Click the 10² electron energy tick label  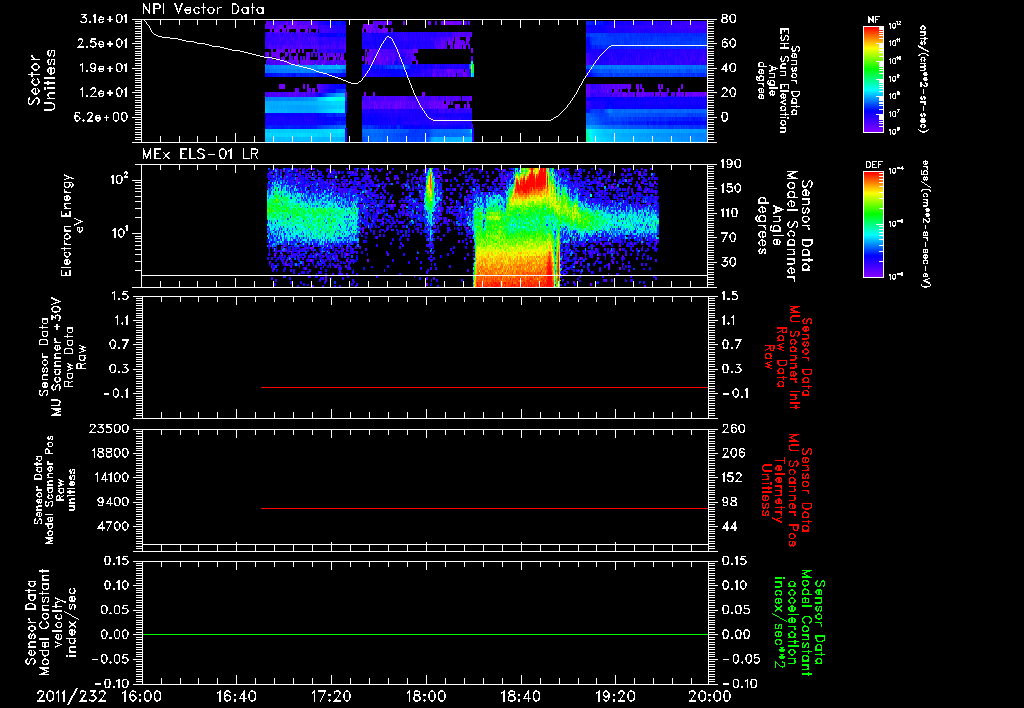tap(120, 180)
